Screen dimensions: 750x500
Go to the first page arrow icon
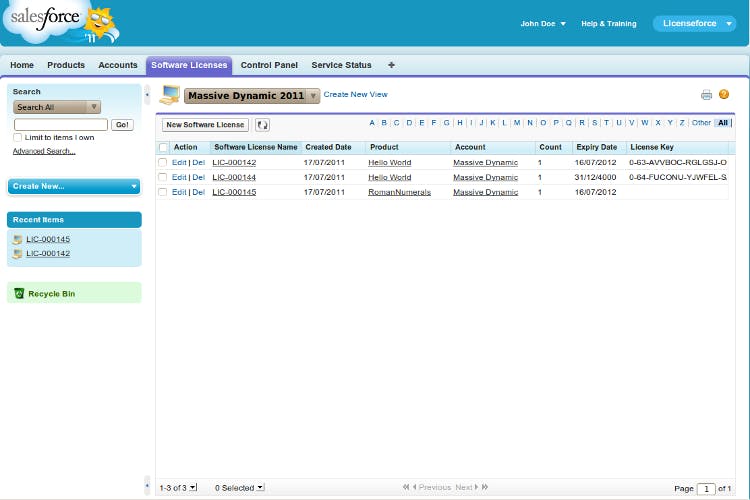coord(406,487)
